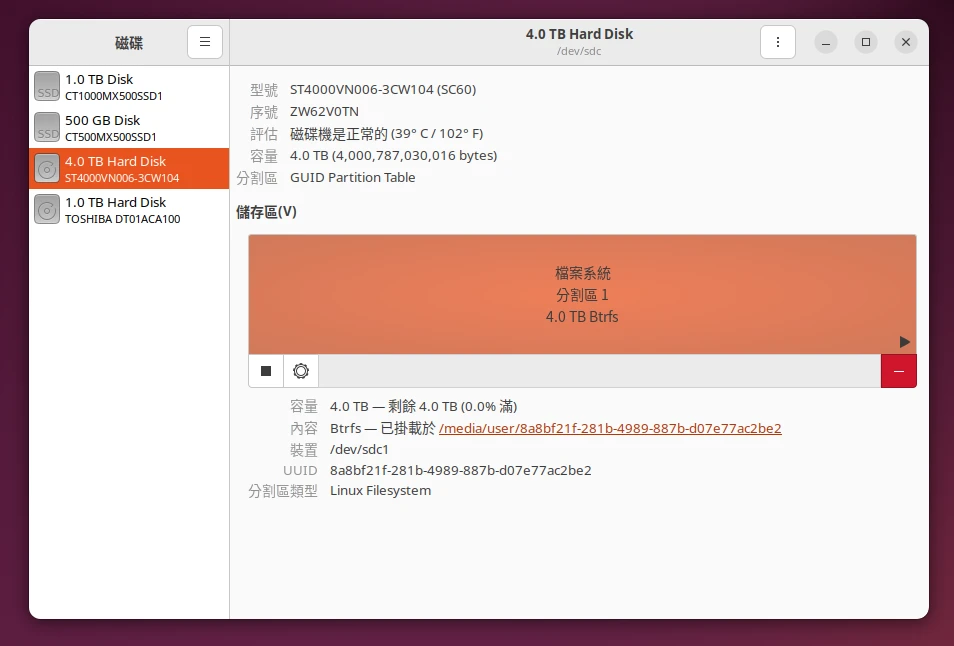Minimize the Disks window

pos(826,42)
